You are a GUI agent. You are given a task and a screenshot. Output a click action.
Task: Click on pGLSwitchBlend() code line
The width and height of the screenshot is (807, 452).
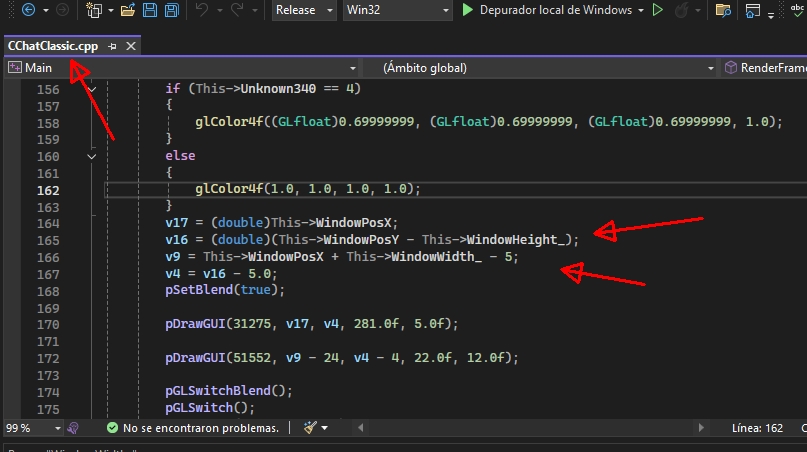coord(229,391)
